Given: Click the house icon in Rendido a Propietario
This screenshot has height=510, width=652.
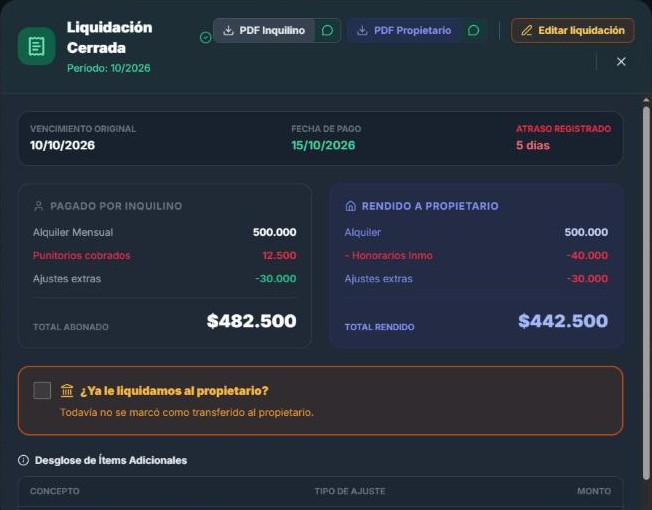Looking at the screenshot, I should [x=351, y=206].
